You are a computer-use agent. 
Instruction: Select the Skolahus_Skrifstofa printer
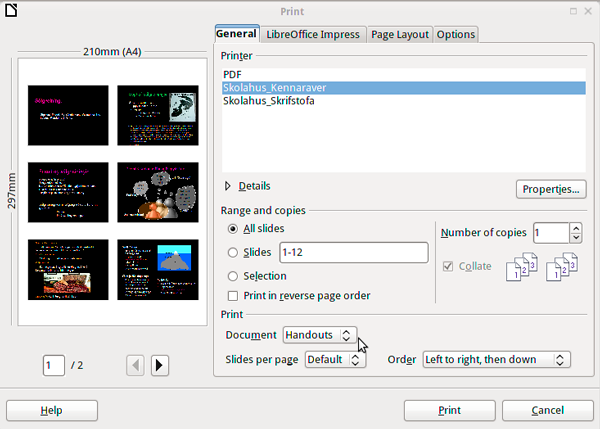(x=269, y=101)
